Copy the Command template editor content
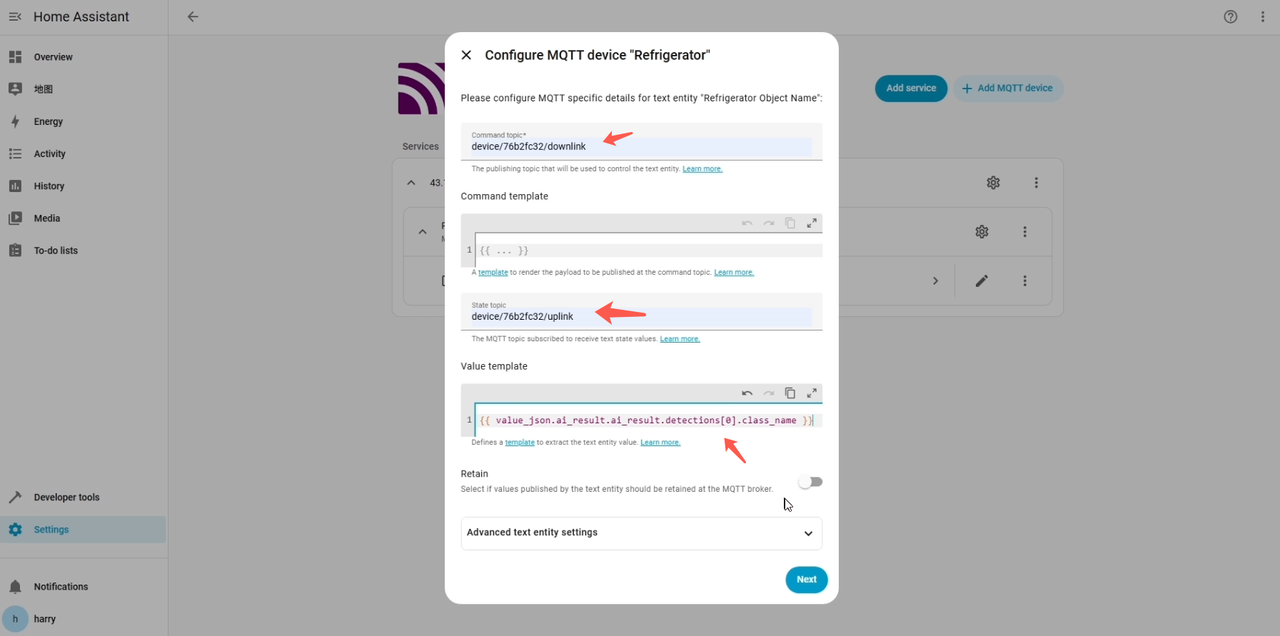This screenshot has width=1280, height=636. coord(790,223)
